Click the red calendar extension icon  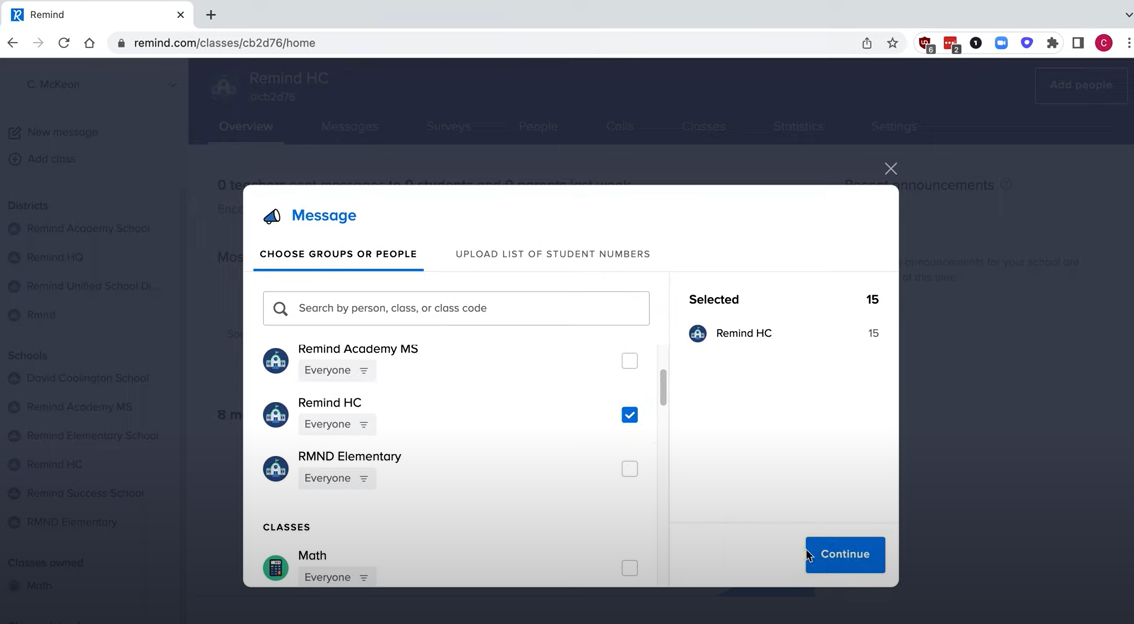pos(951,44)
